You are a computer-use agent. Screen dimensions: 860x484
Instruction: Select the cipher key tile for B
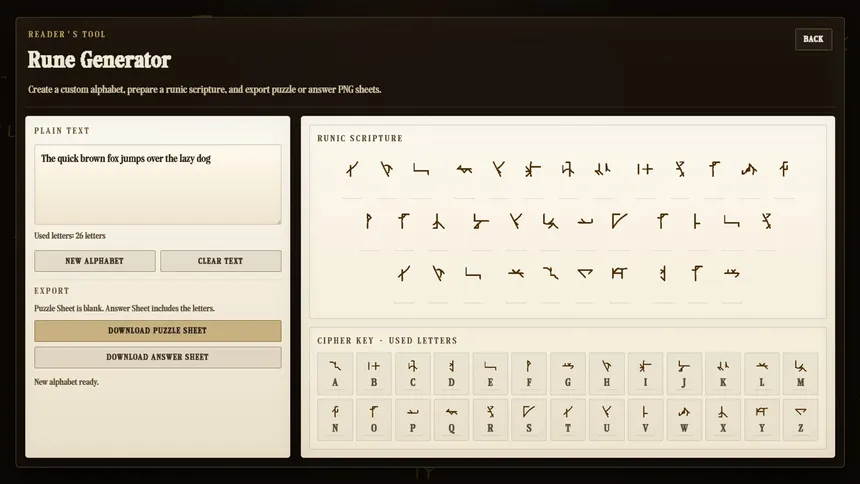tap(374, 374)
